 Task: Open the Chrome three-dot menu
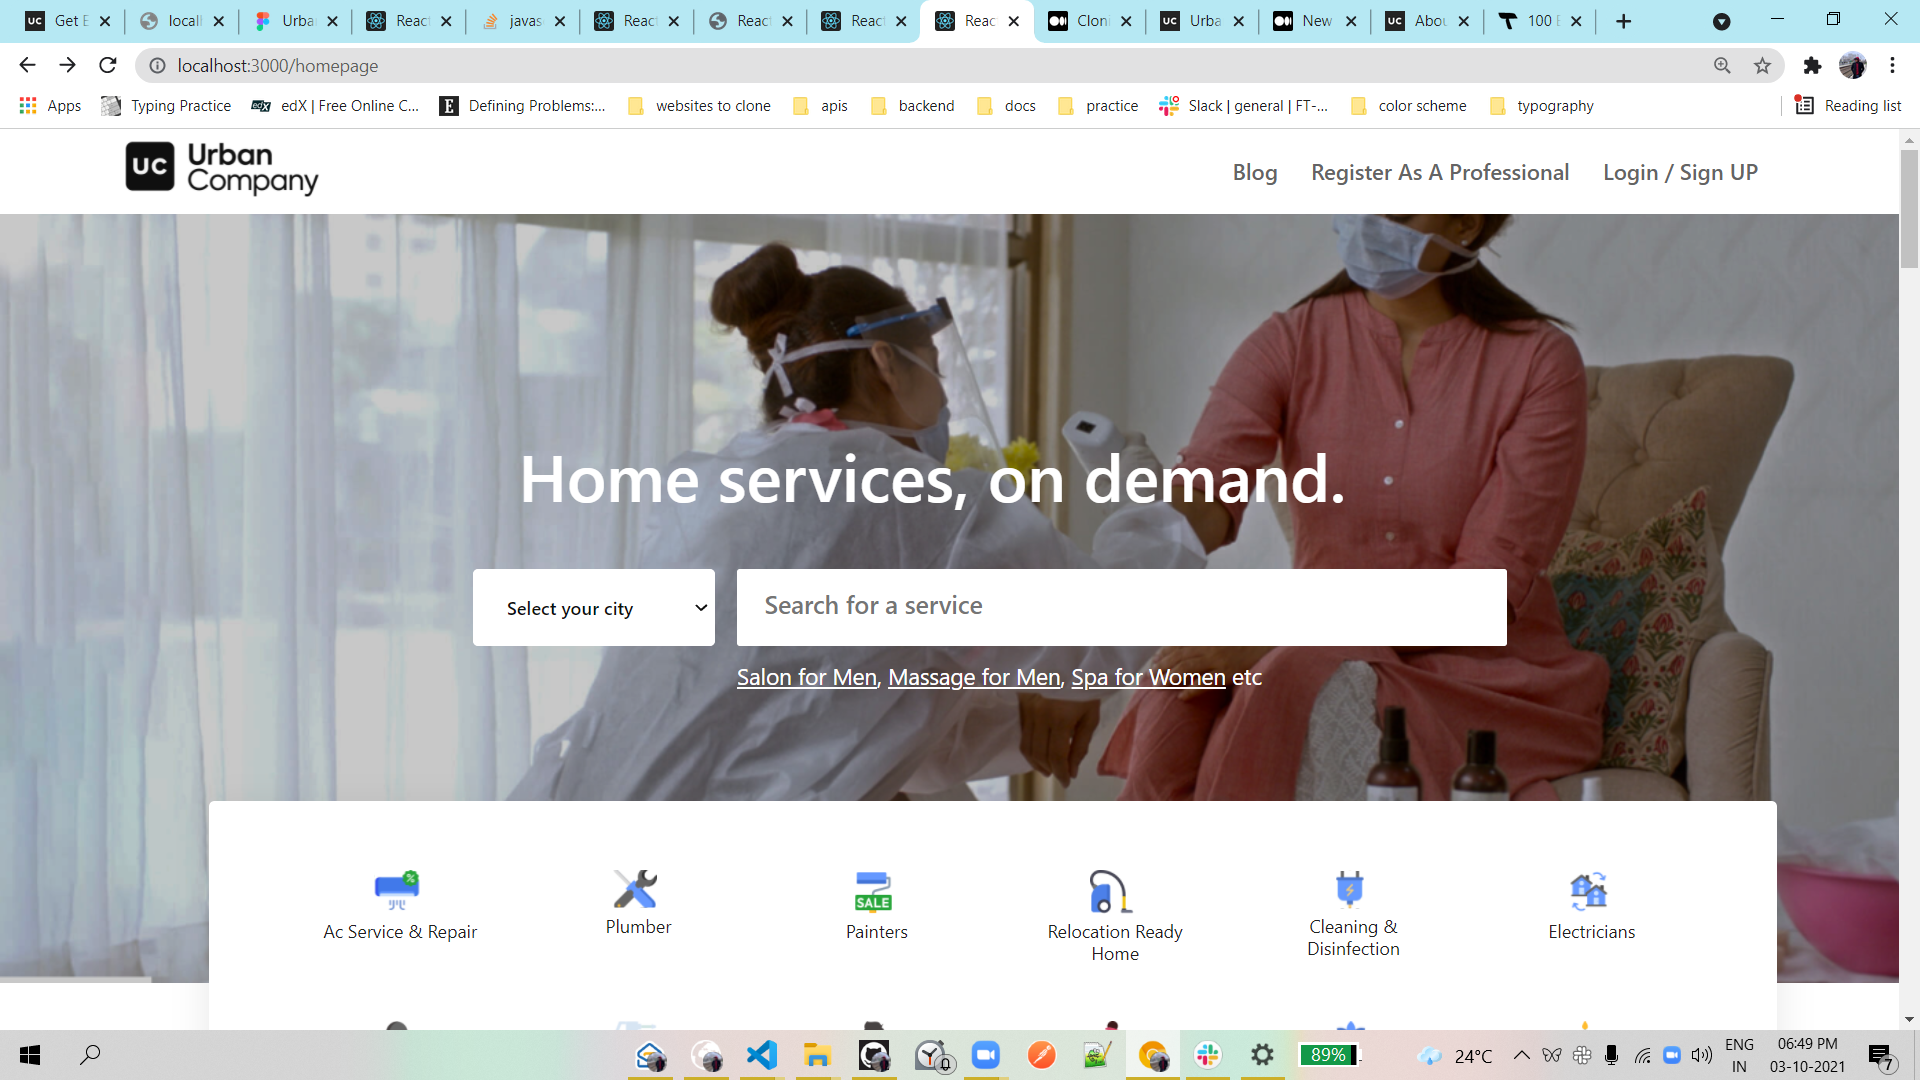click(x=1892, y=66)
